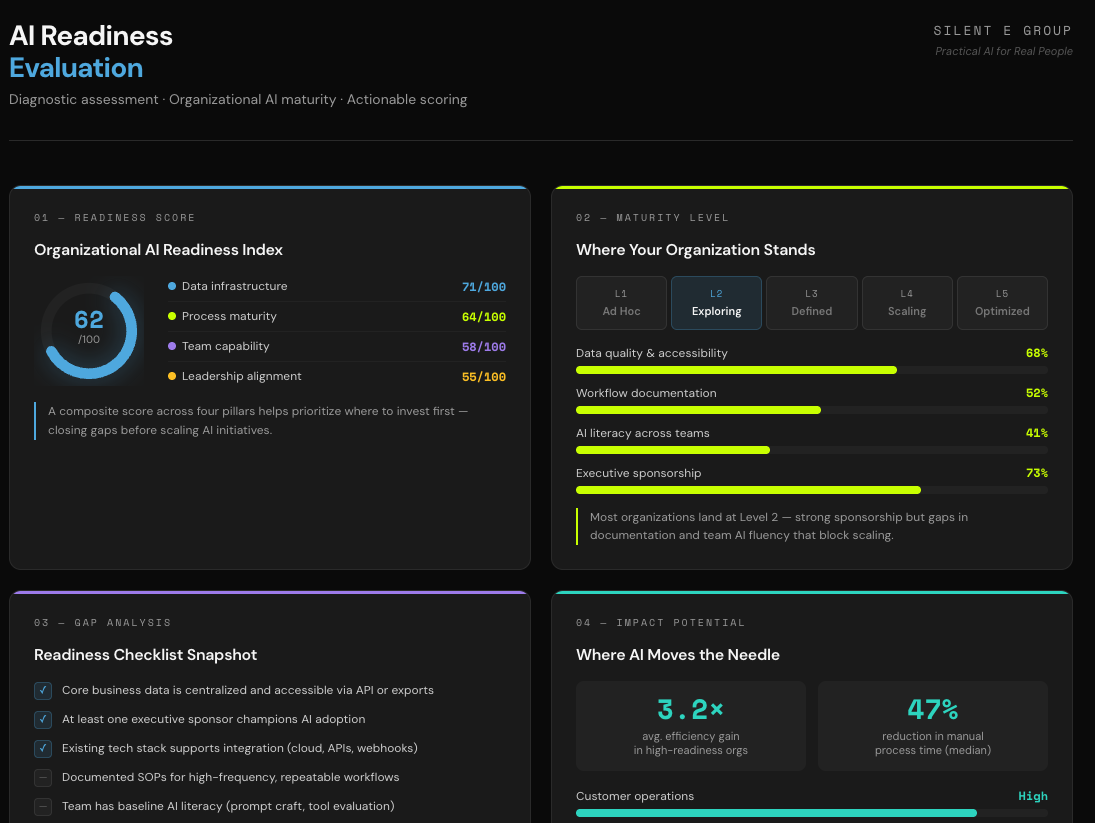Click the 62/100 readiness score
This screenshot has width=1095, height=823.
(x=89, y=321)
